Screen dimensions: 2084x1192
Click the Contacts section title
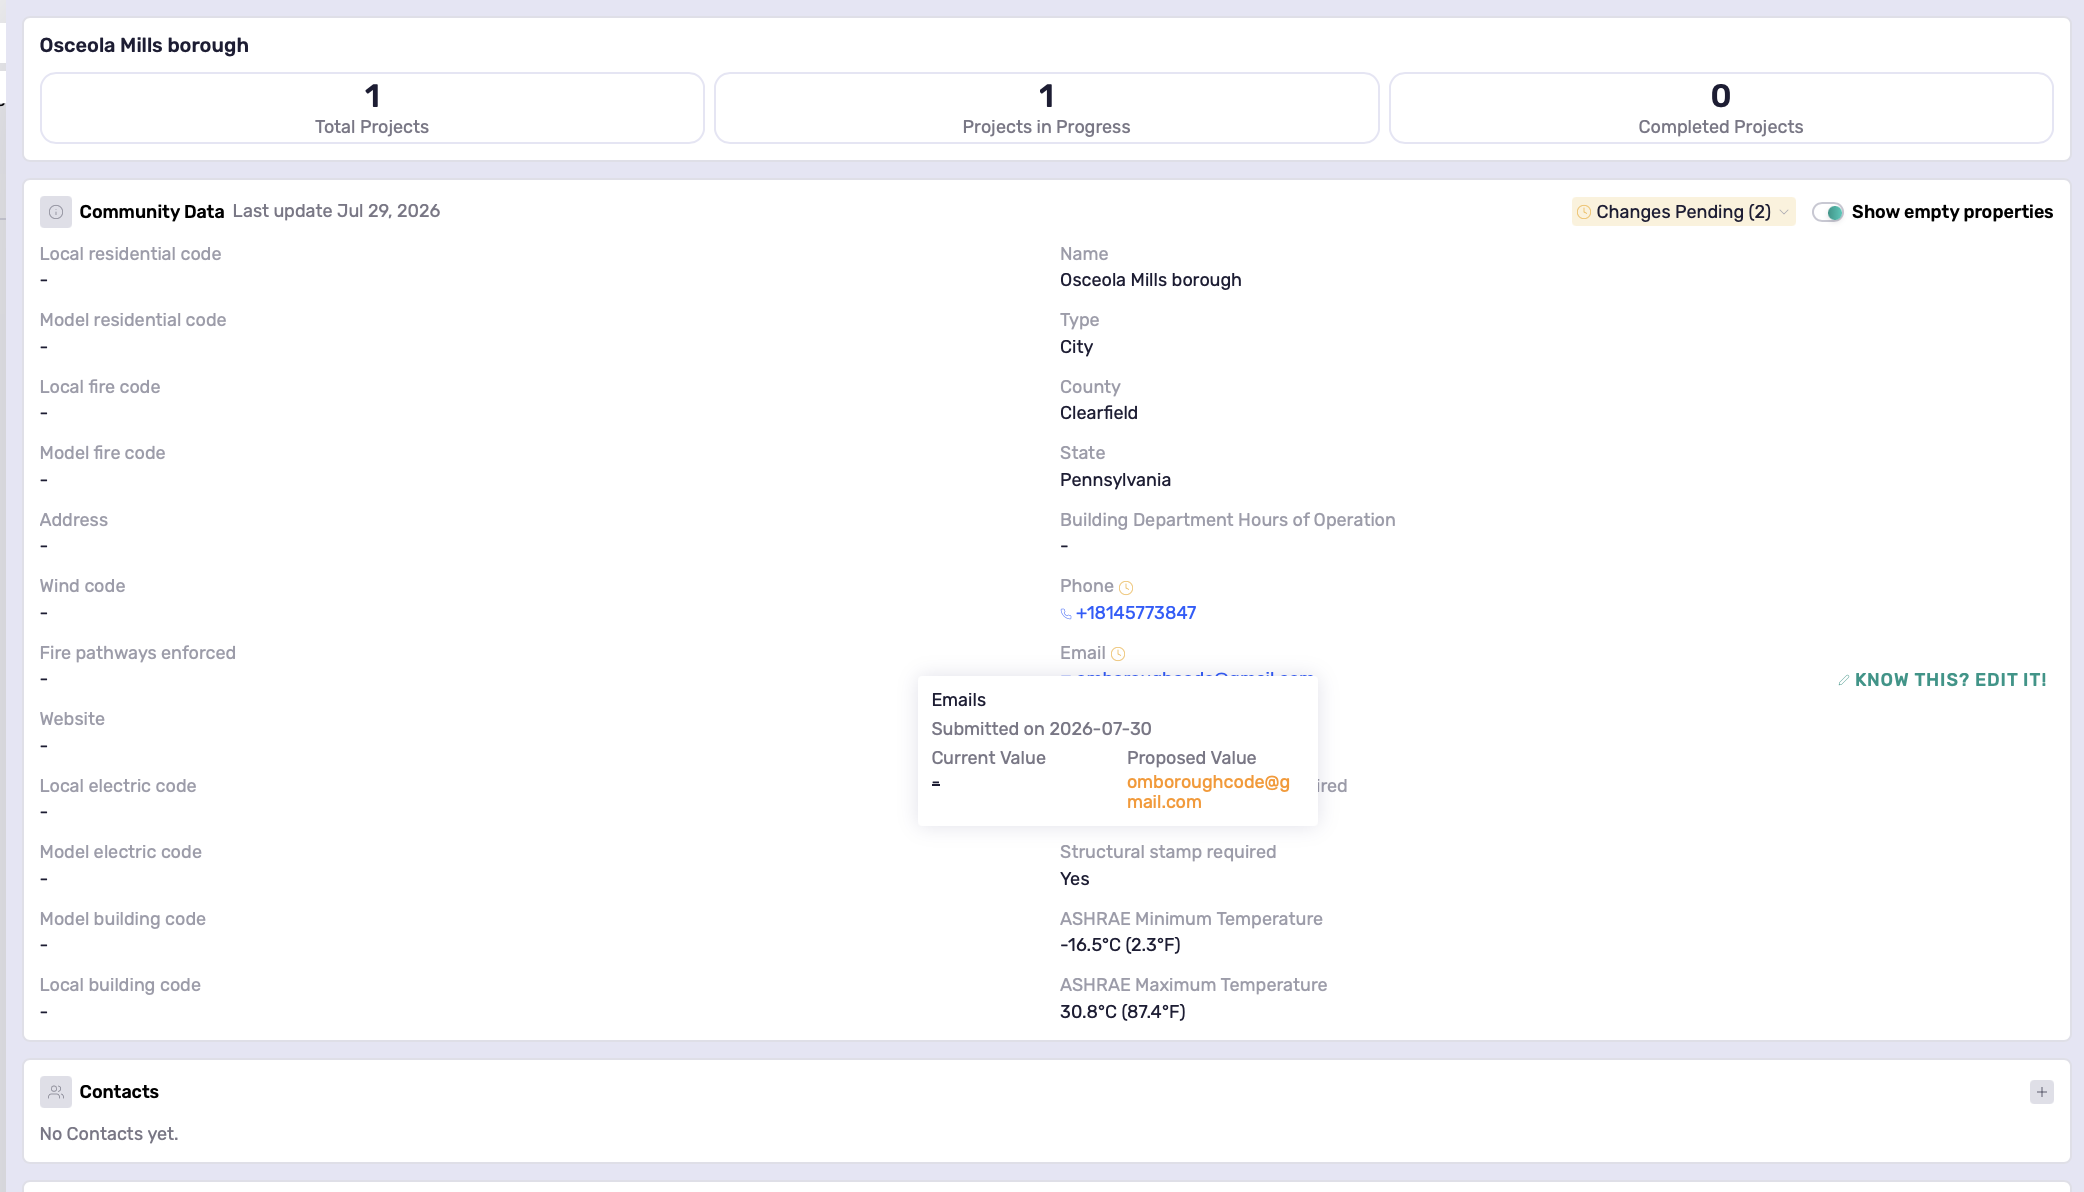pyautogui.click(x=119, y=1092)
